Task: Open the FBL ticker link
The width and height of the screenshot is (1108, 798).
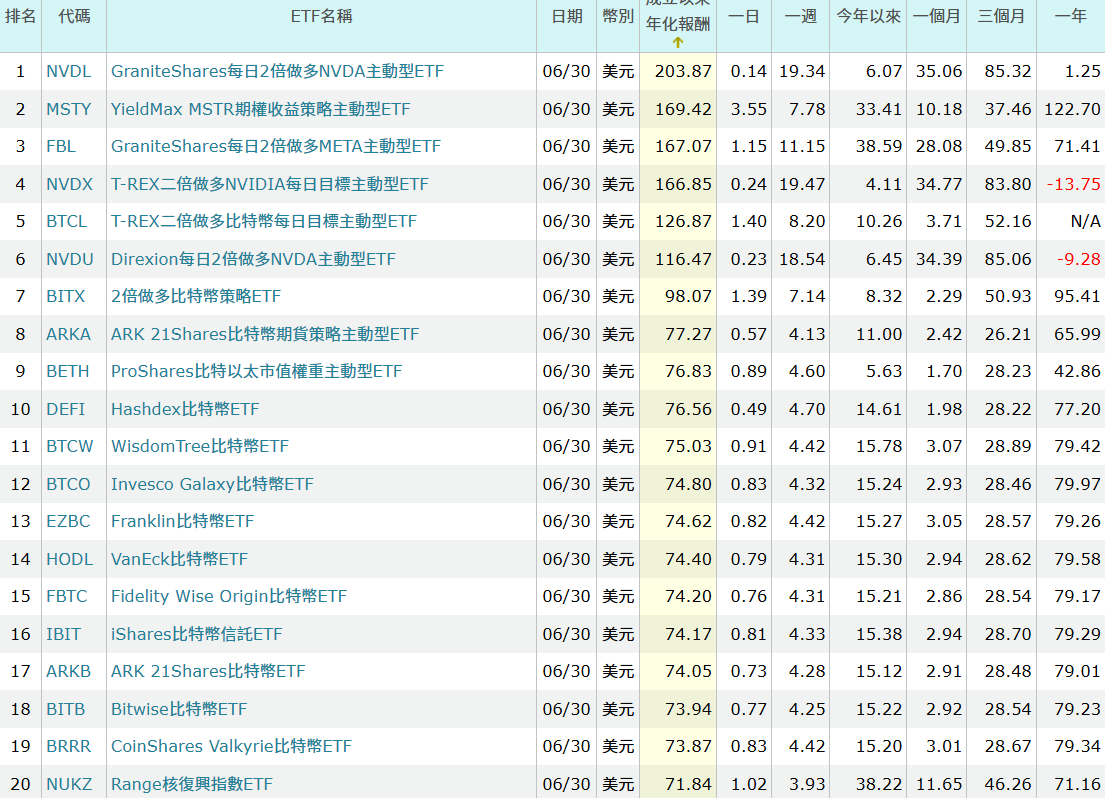Action: [61, 146]
